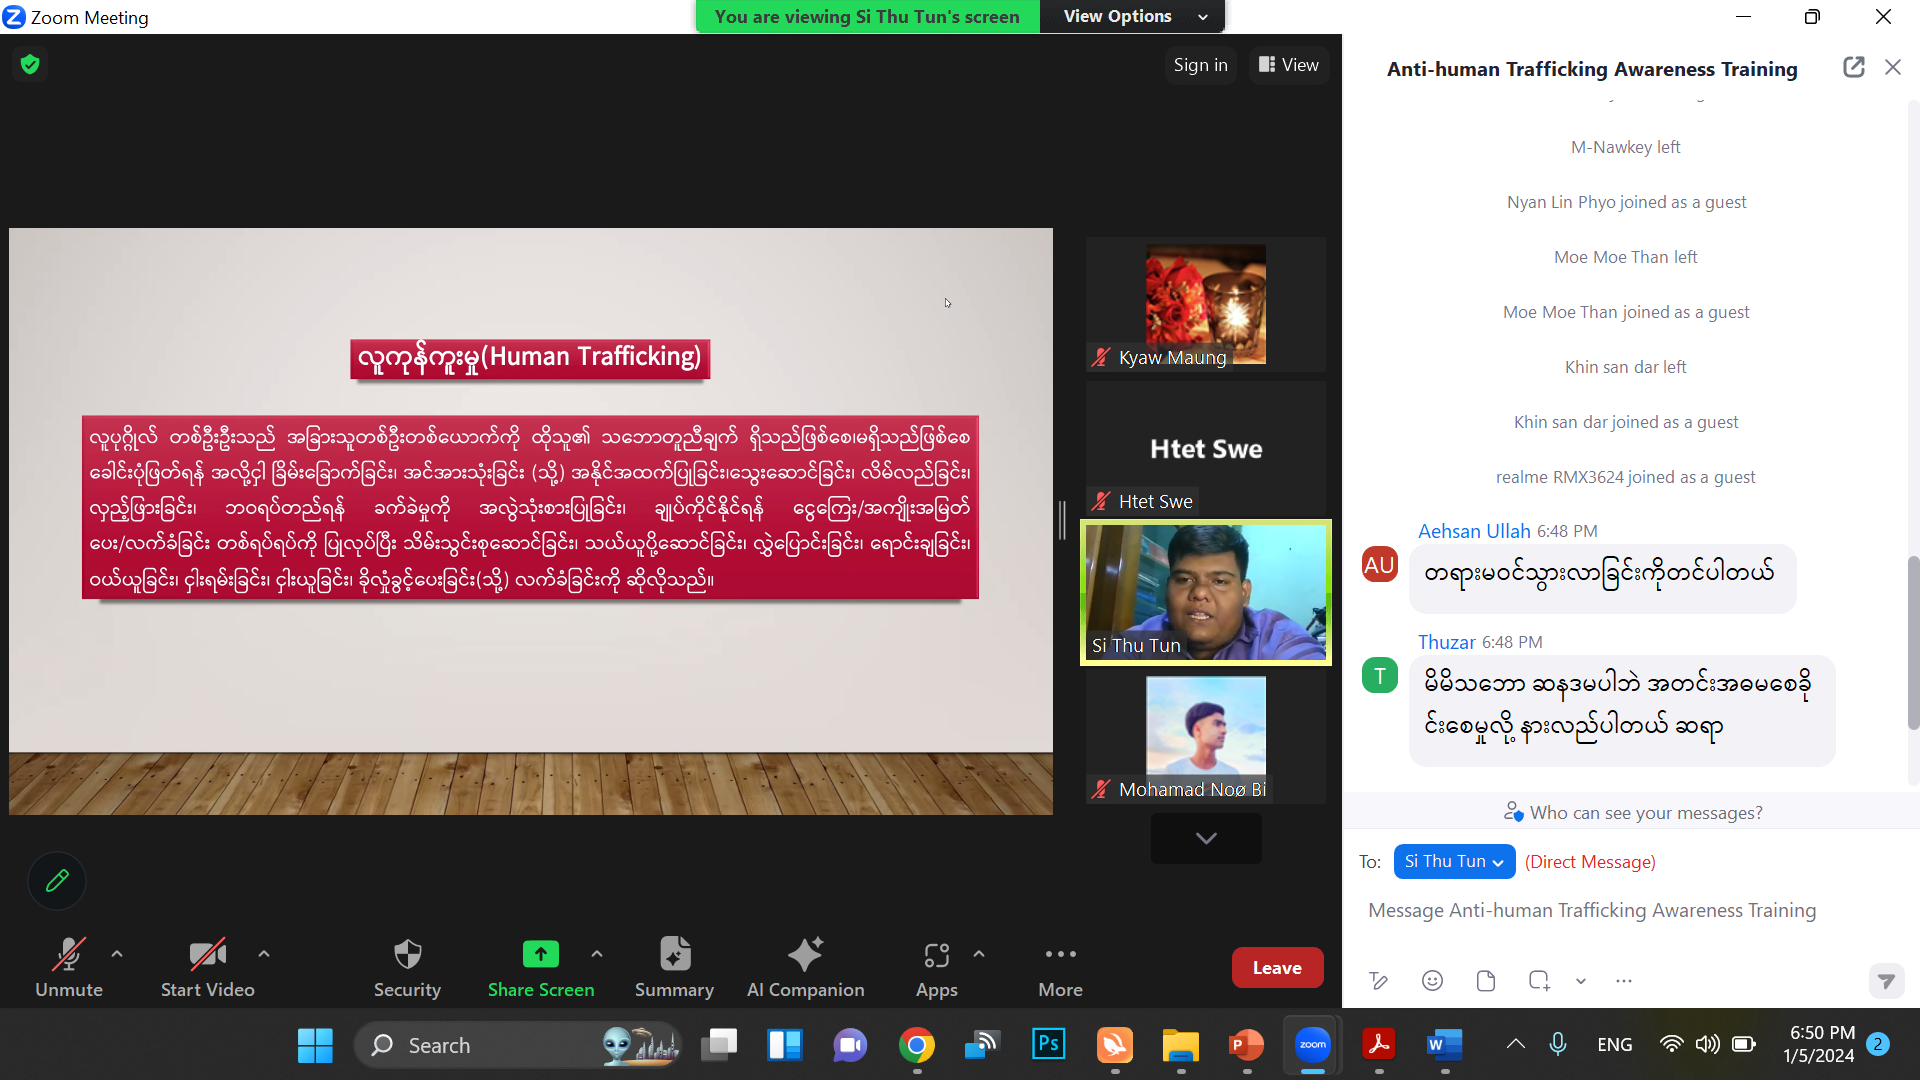Image resolution: width=1920 pixels, height=1080 pixels.
Task: Open Google Chrome from the taskbar
Action: pyautogui.click(x=916, y=1045)
